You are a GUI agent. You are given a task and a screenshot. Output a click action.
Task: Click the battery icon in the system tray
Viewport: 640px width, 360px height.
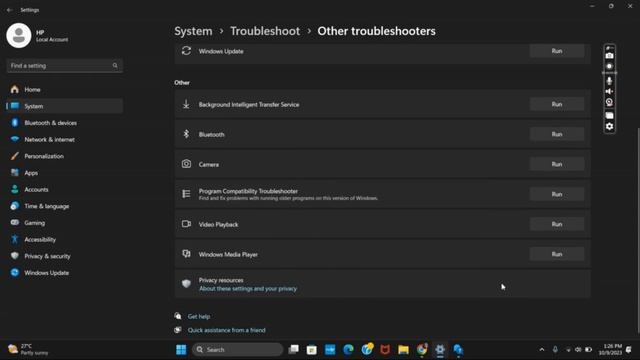[x=589, y=349]
